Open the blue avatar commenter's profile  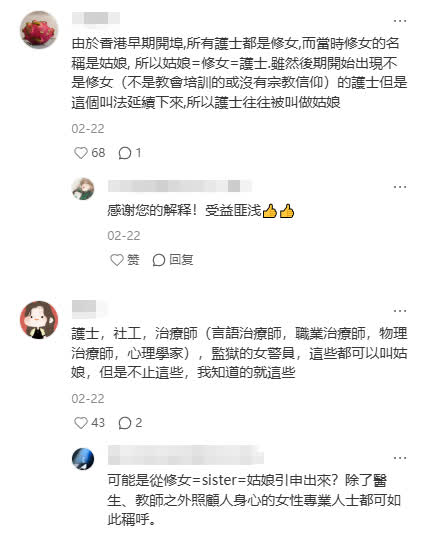[x=83, y=459]
